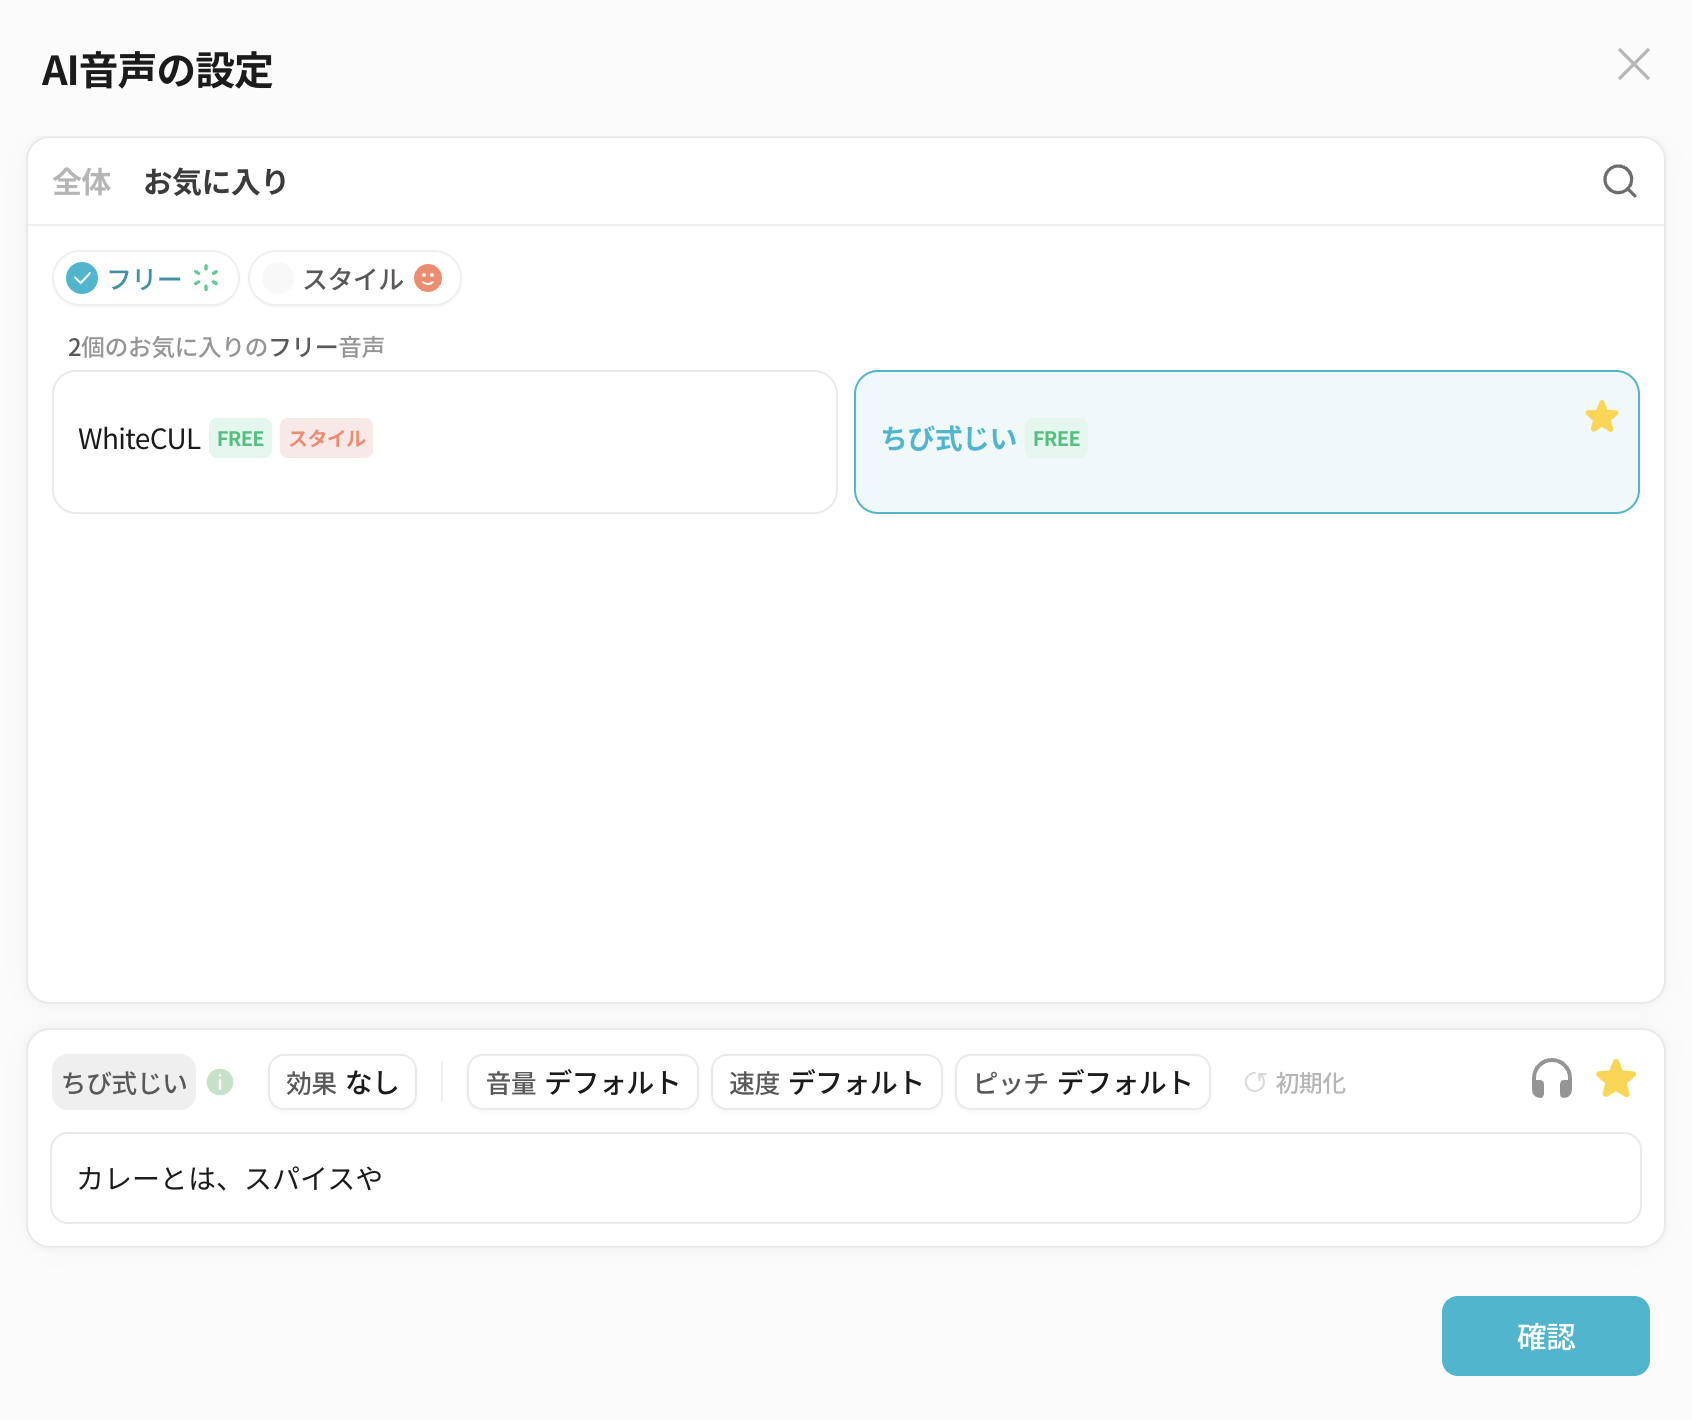Close the AI音声の設定 dialog
This screenshot has width=1692, height=1420.
[1633, 64]
